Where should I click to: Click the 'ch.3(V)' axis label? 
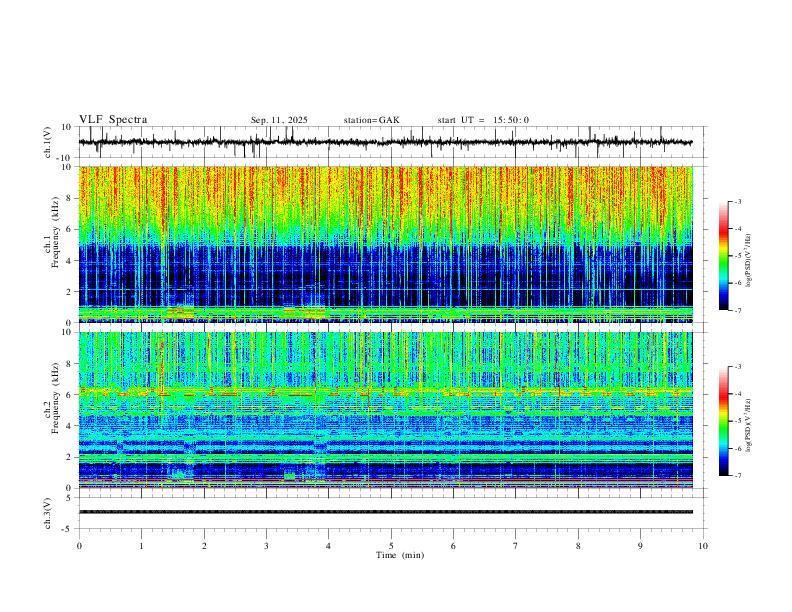tap(47, 514)
